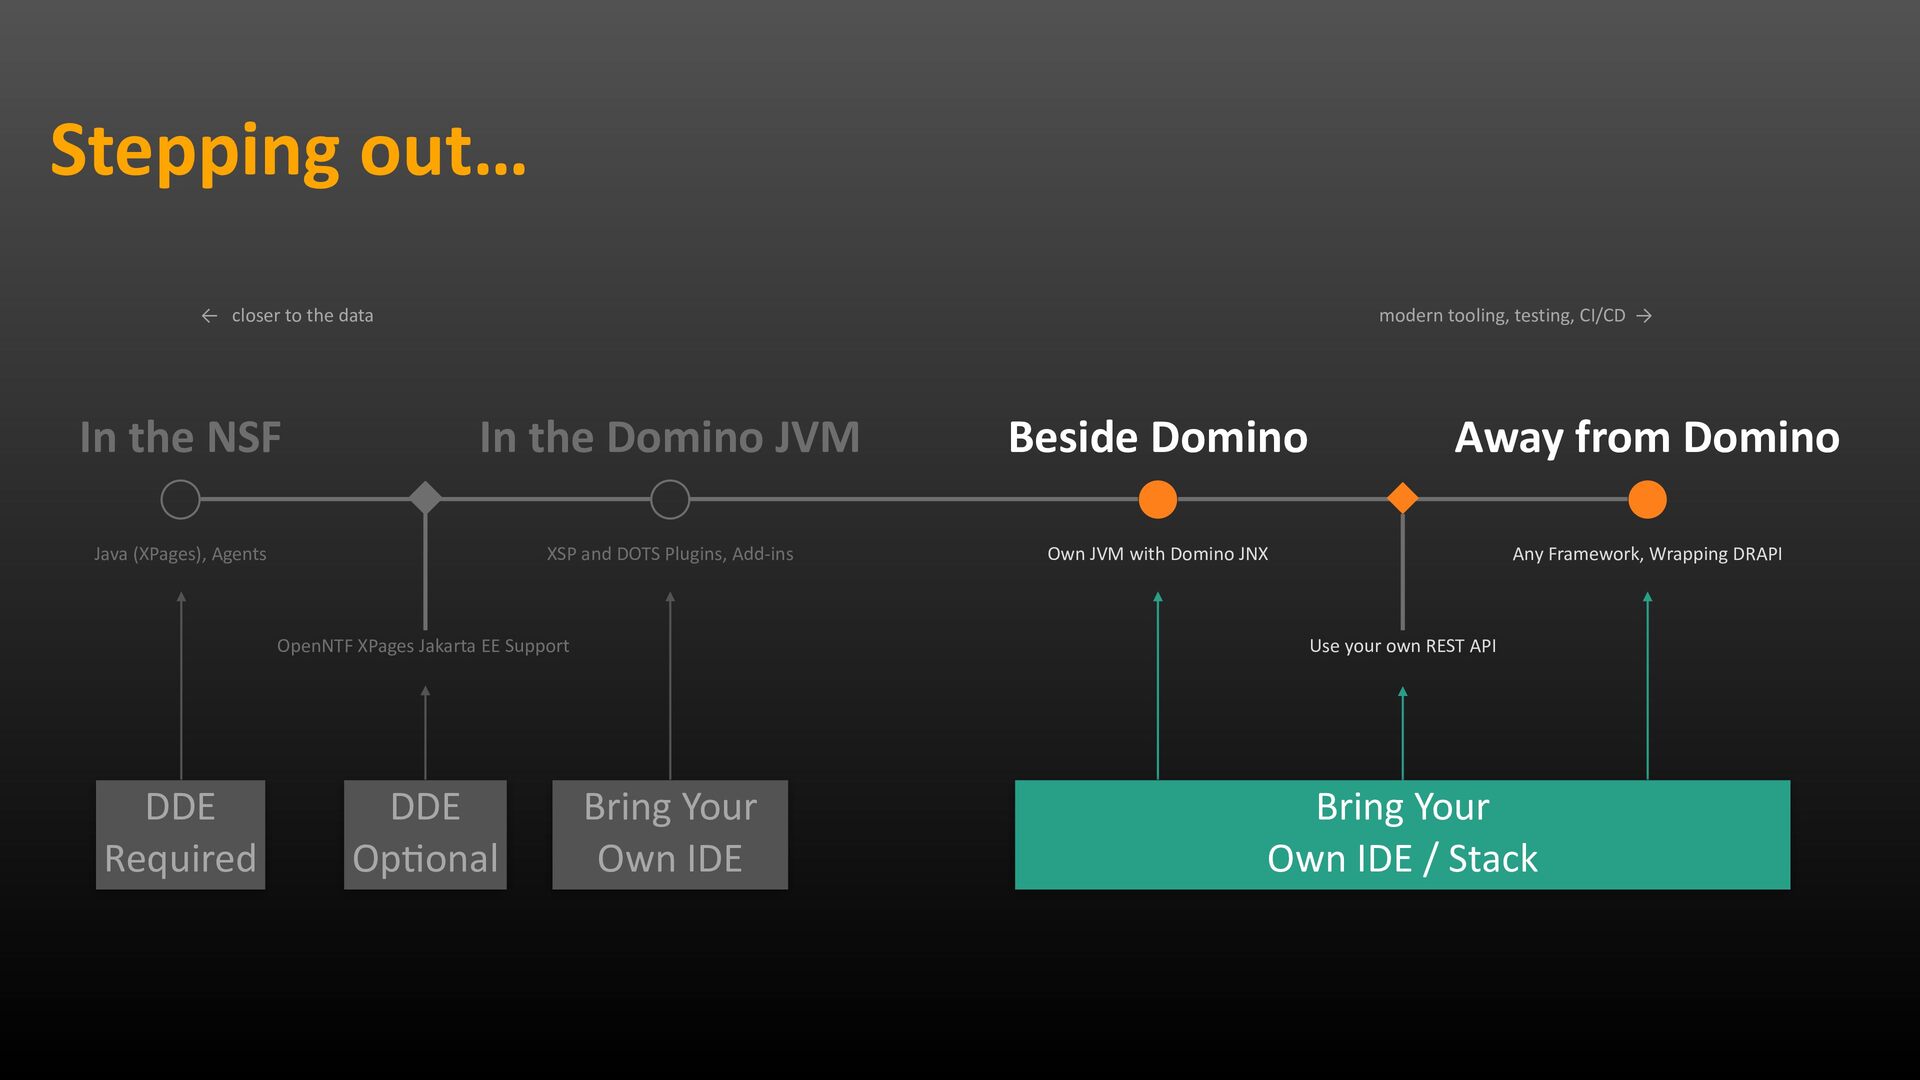Click the left arrow beside closer to the data

209,316
